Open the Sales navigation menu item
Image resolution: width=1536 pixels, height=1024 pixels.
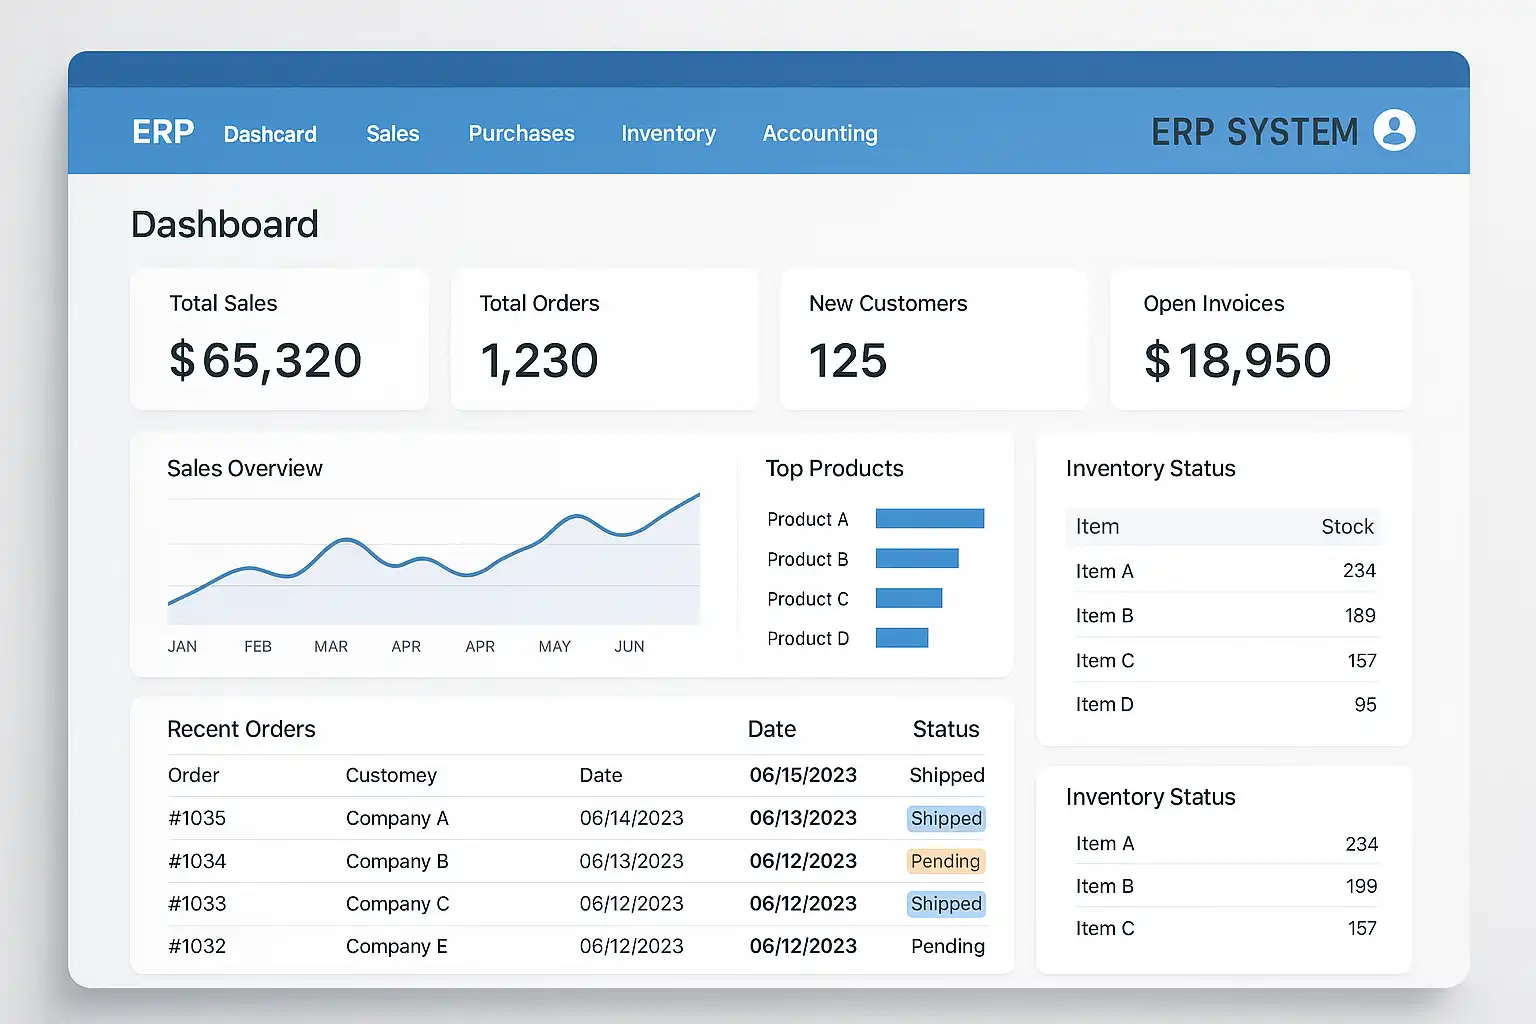(x=392, y=134)
